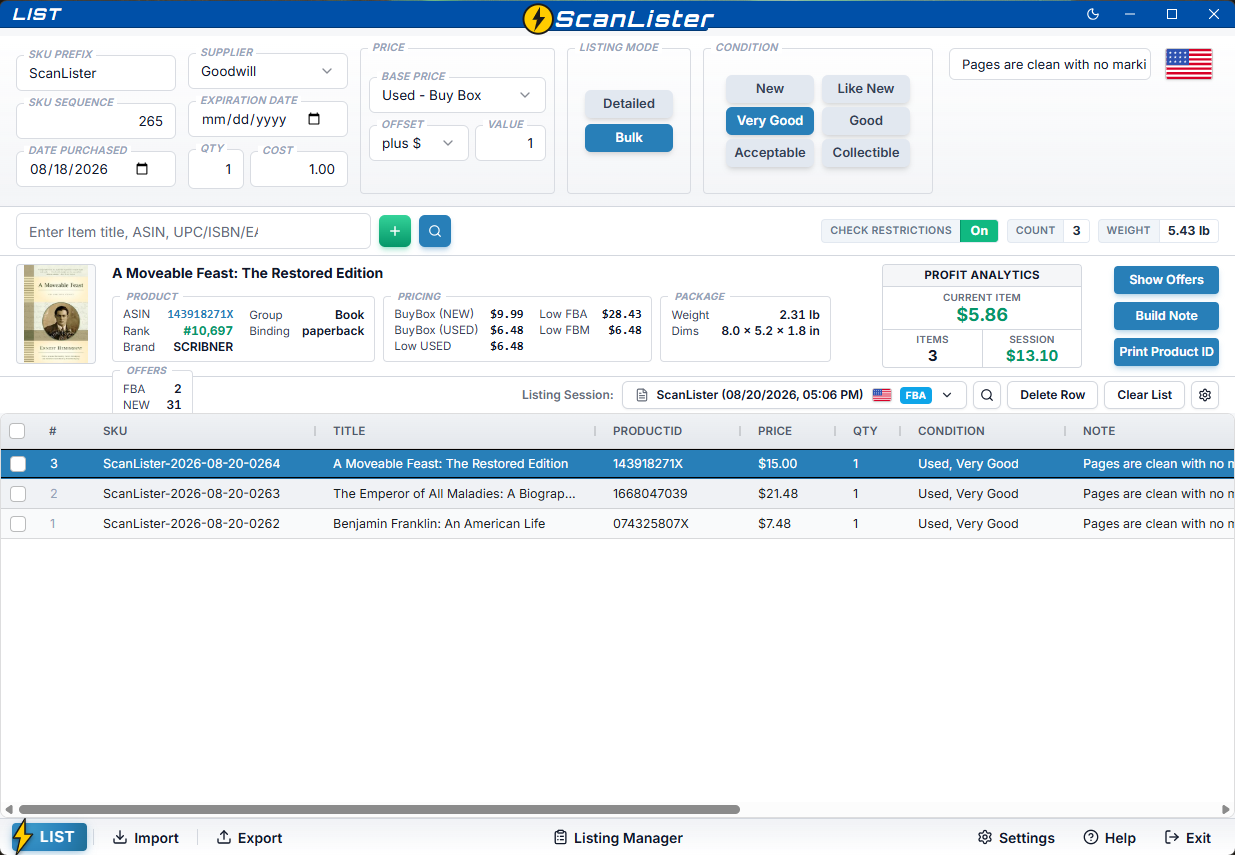Check the select-all header checkbox
This screenshot has height=855, width=1235.
tap(17, 431)
